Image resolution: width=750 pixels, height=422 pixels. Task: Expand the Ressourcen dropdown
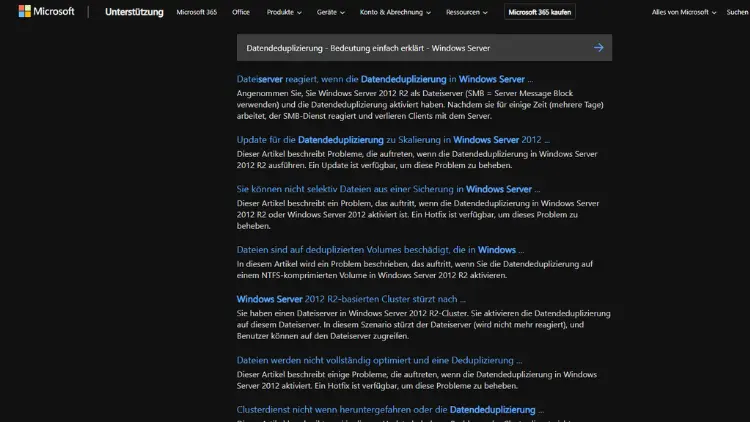(x=467, y=12)
